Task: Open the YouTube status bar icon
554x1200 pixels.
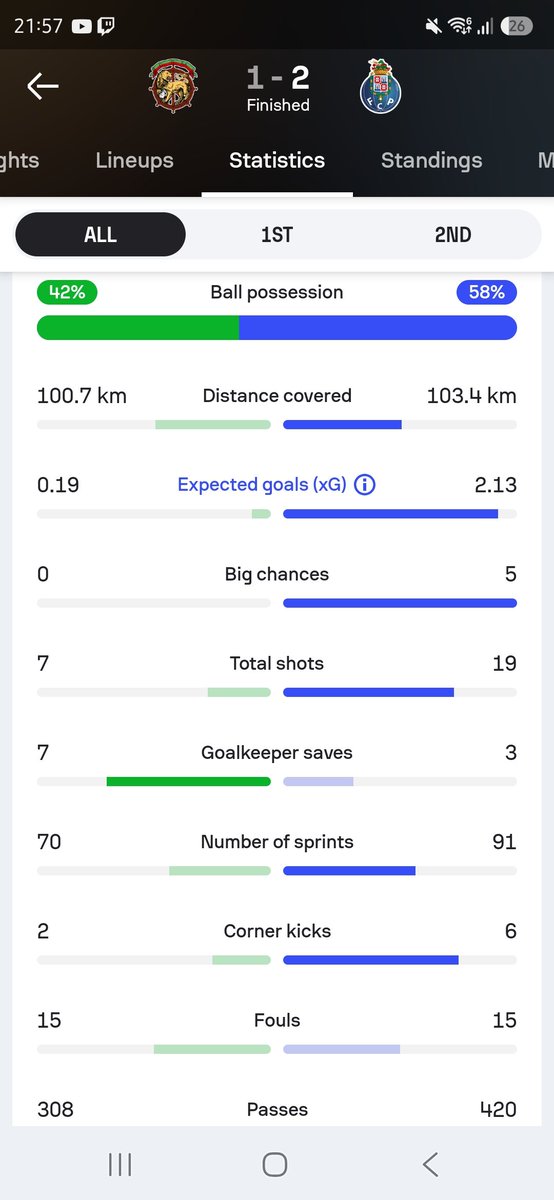Action: [82, 27]
